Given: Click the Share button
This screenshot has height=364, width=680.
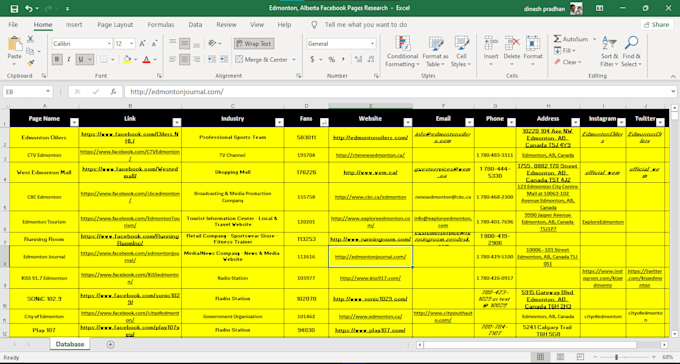Looking at the screenshot, I should 657,25.
